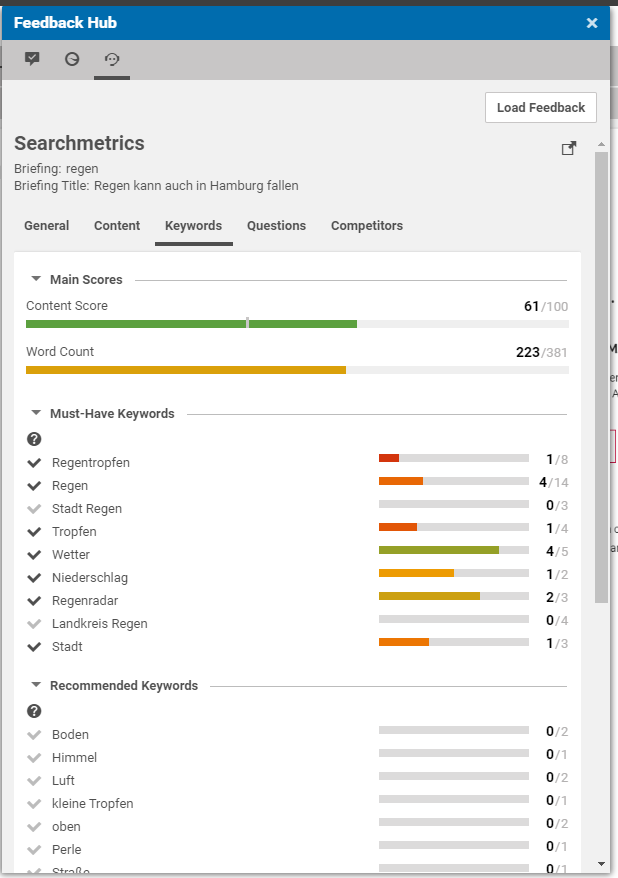Viewport: 618px width, 878px height.
Task: Click the scroll-up arrow on the right edge
Action: pos(601,143)
